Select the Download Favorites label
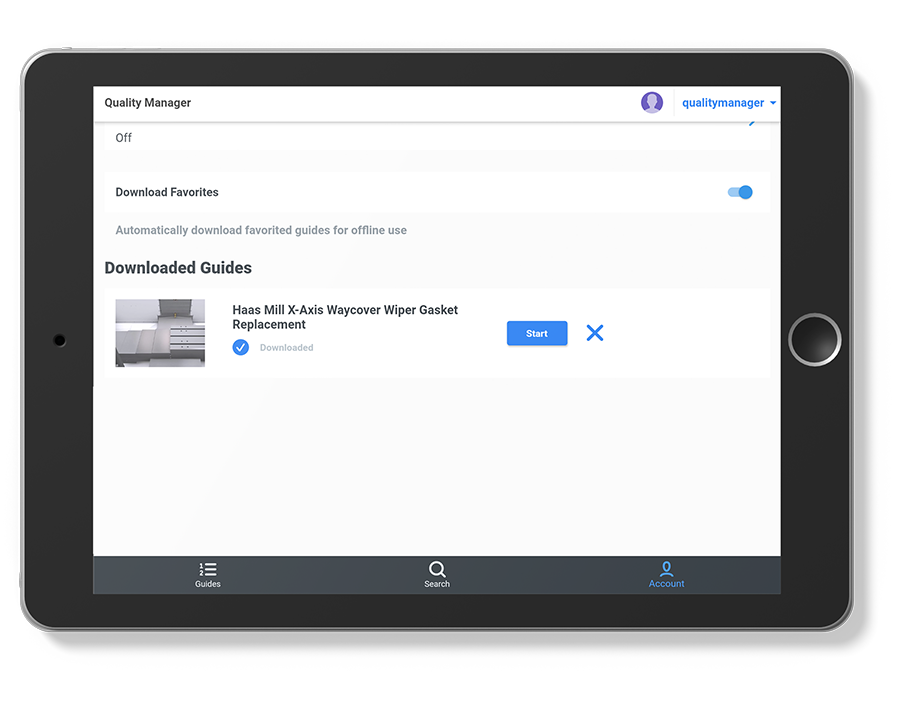The image size is (900, 717). click(x=167, y=192)
